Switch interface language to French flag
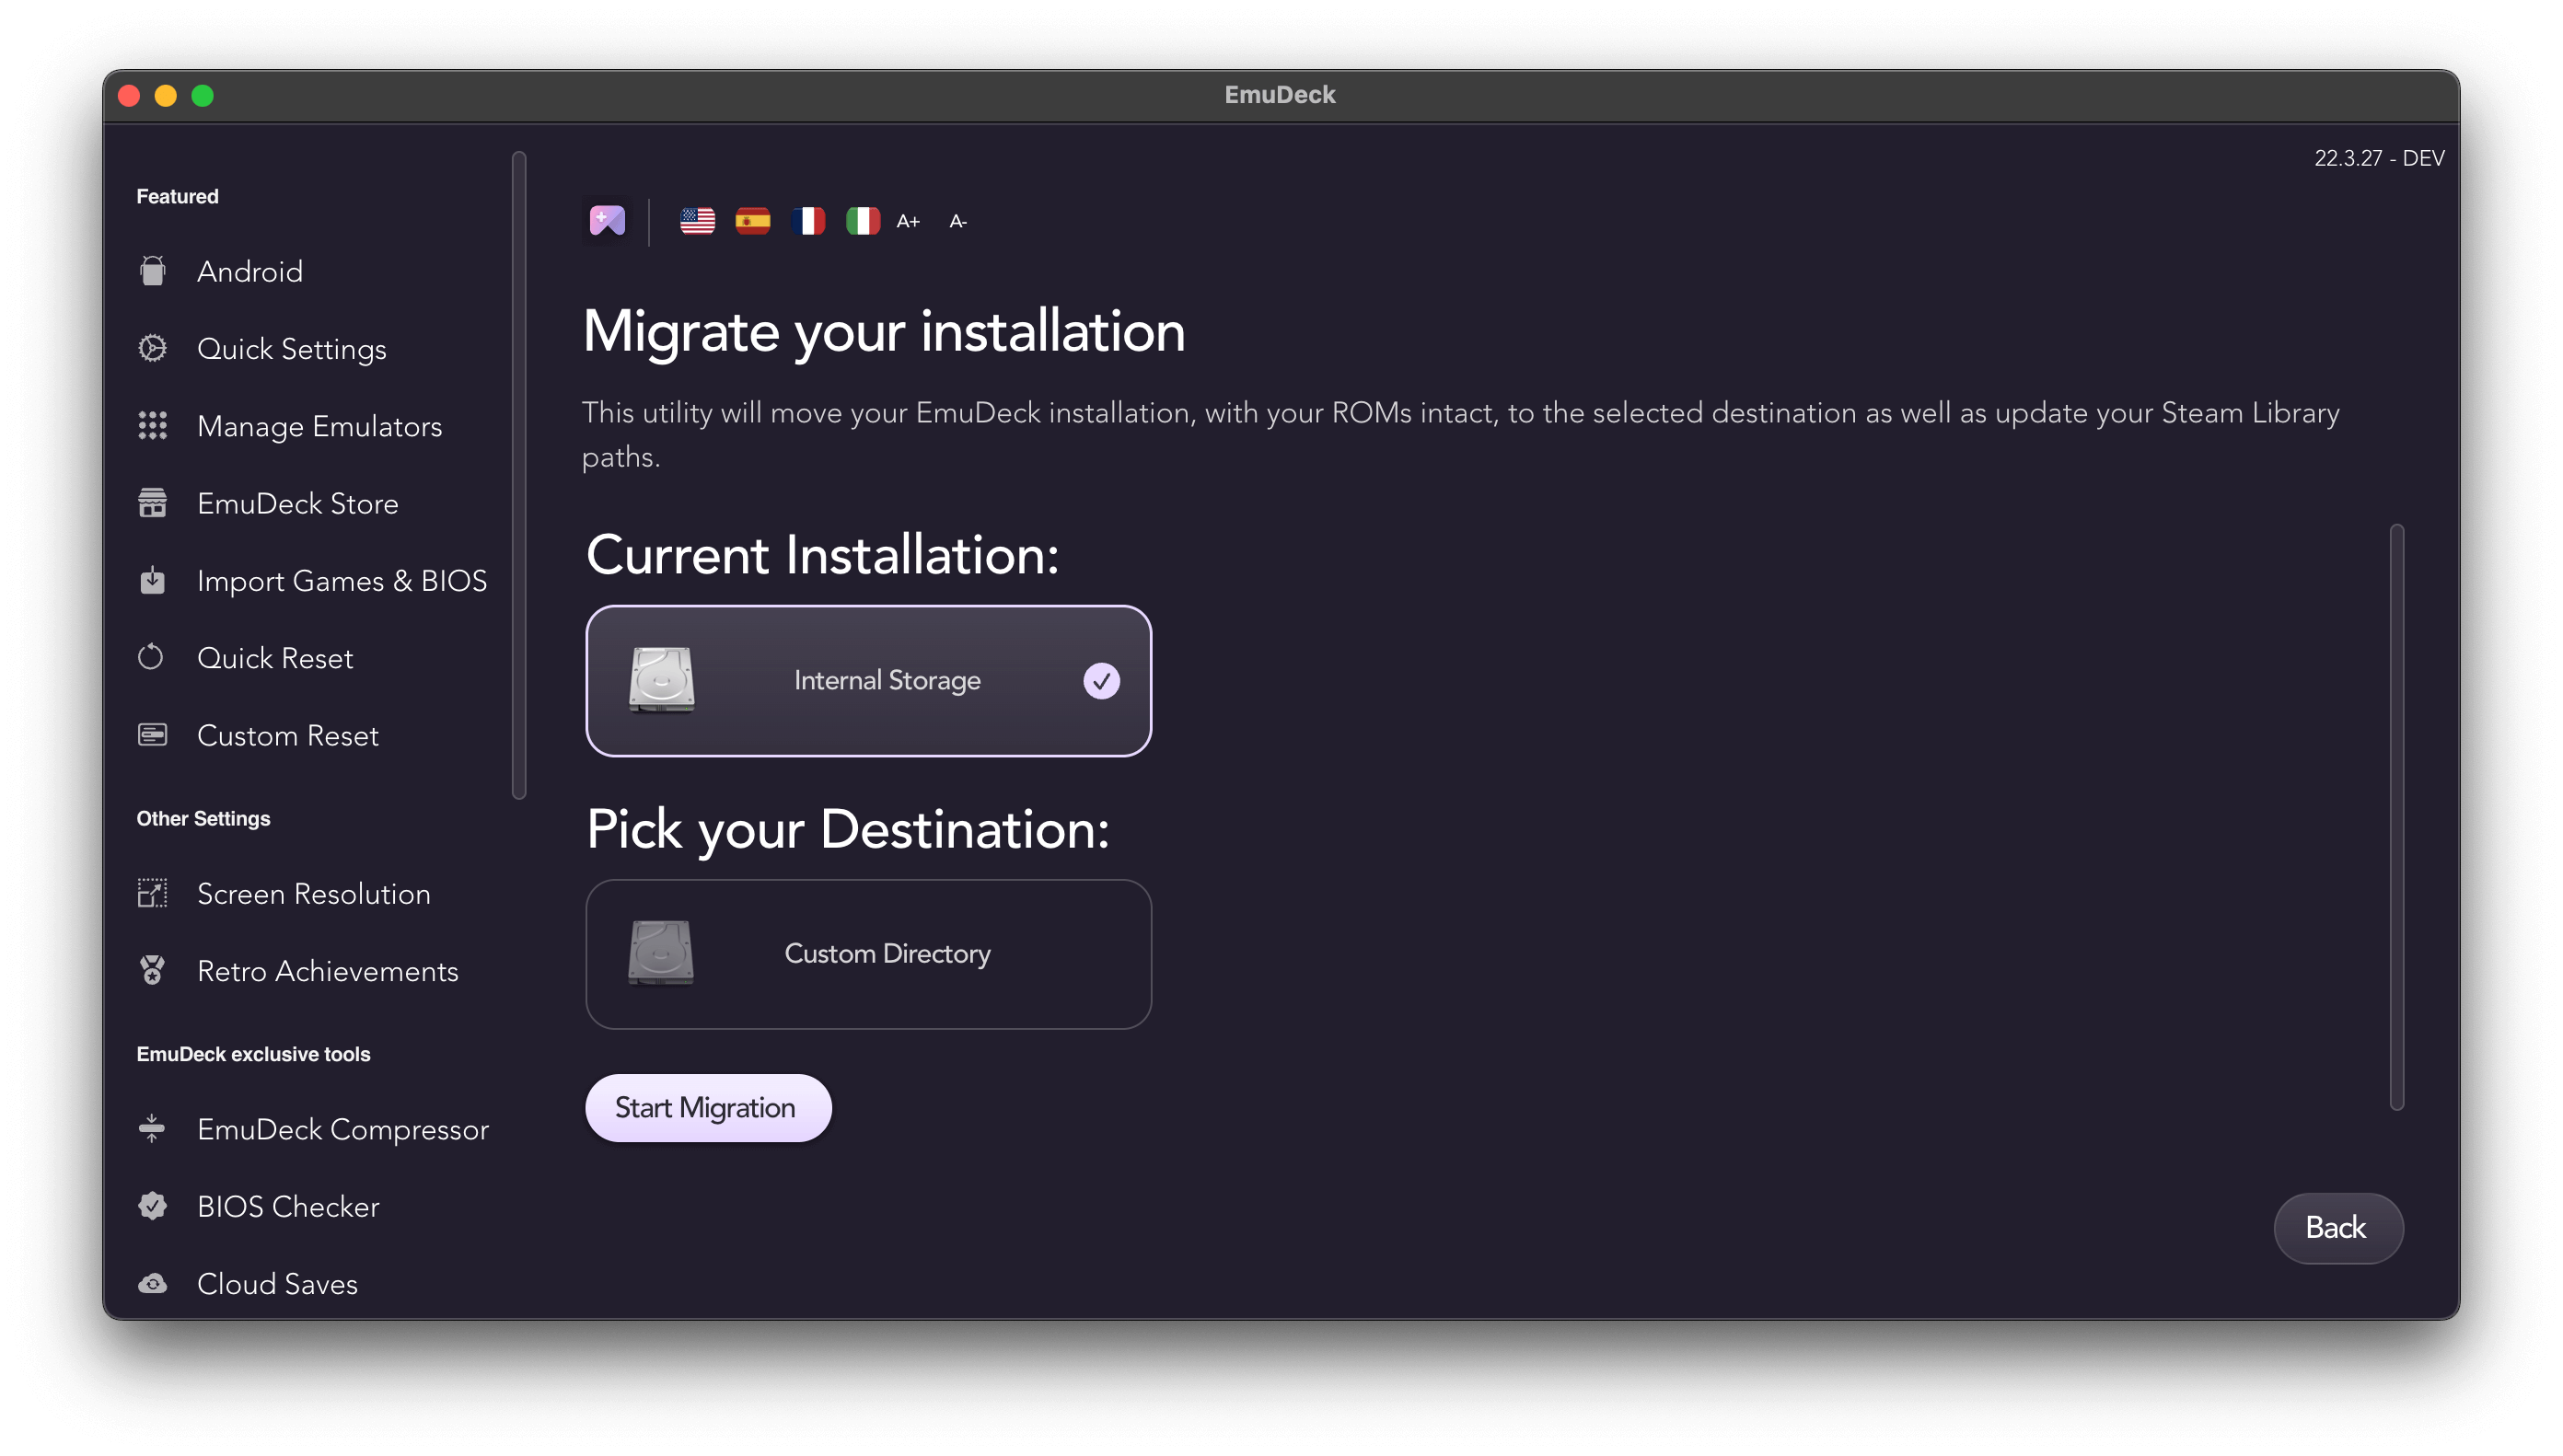 [x=806, y=220]
